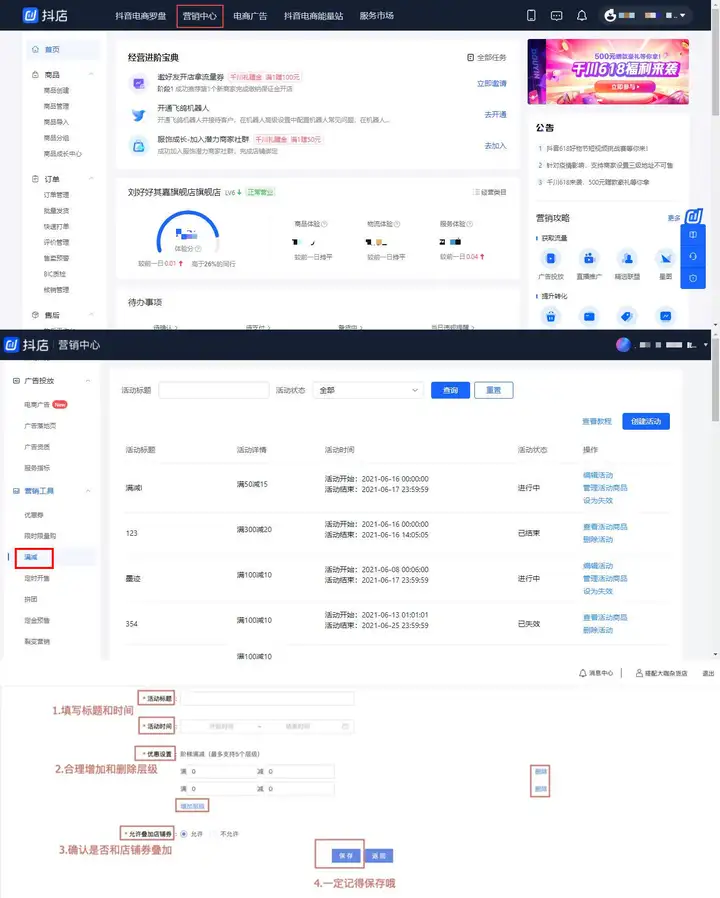The width and height of the screenshot is (720, 898).
Task: Collapse the 订单 section in the sidebar
Action: (91, 179)
